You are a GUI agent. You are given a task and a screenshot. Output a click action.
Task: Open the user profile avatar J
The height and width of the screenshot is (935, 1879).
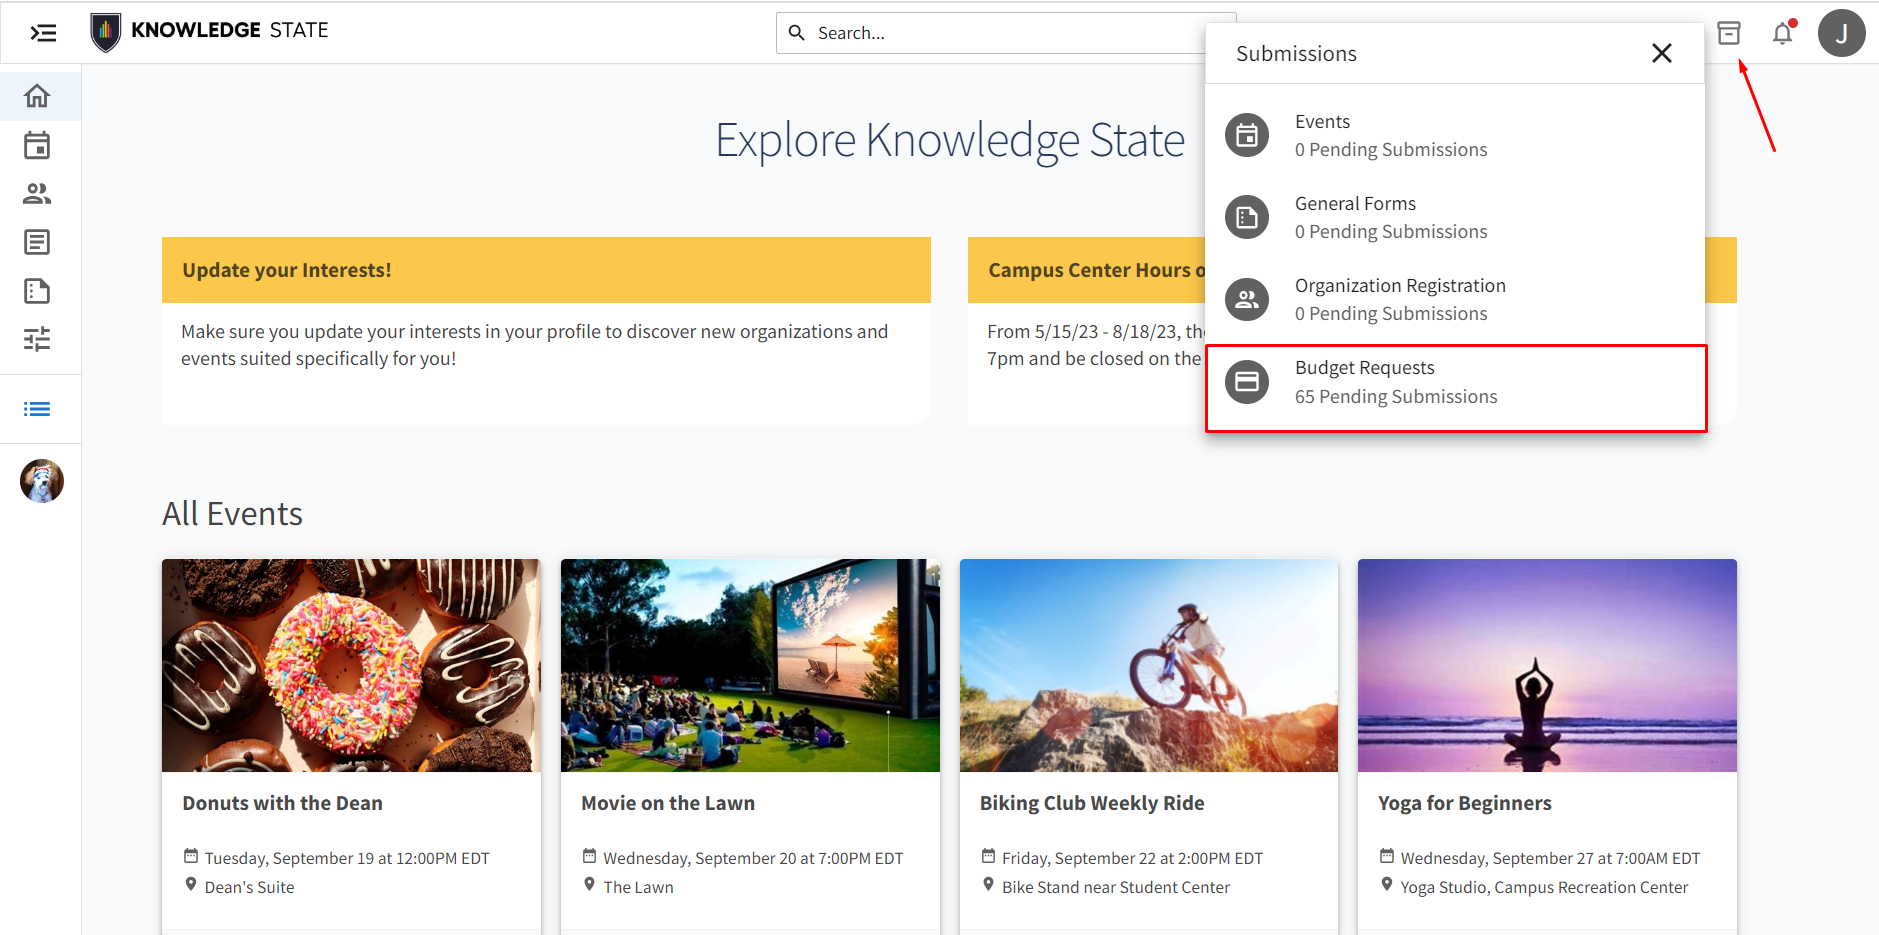(1842, 33)
